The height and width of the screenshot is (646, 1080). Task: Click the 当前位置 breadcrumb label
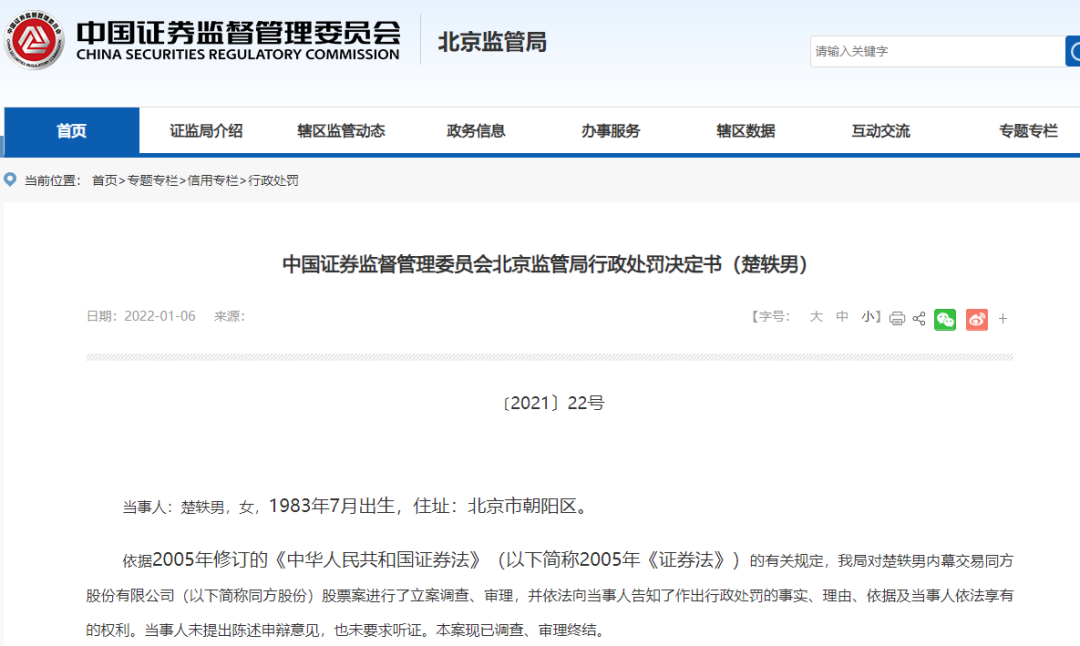[53, 180]
